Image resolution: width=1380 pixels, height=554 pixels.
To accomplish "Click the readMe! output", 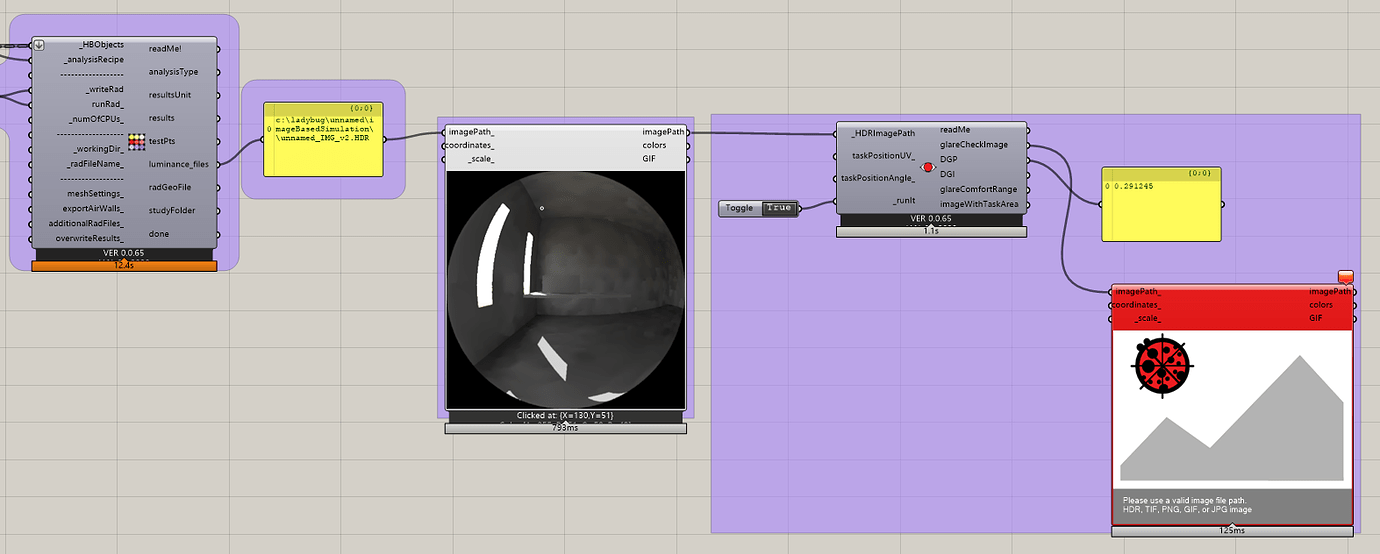I will pyautogui.click(x=165, y=48).
